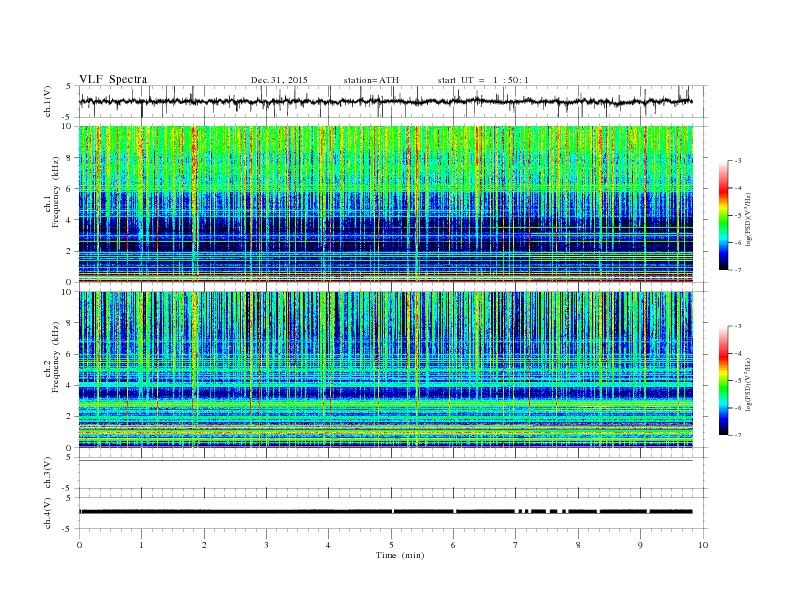
Task: Click the ch.2 Frequency (kHz) axis label
Action: tap(52, 357)
